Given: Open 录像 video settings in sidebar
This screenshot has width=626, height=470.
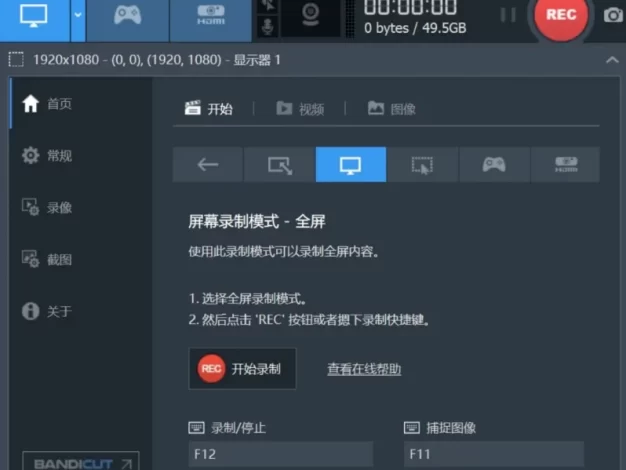Looking at the screenshot, I should [47, 207].
